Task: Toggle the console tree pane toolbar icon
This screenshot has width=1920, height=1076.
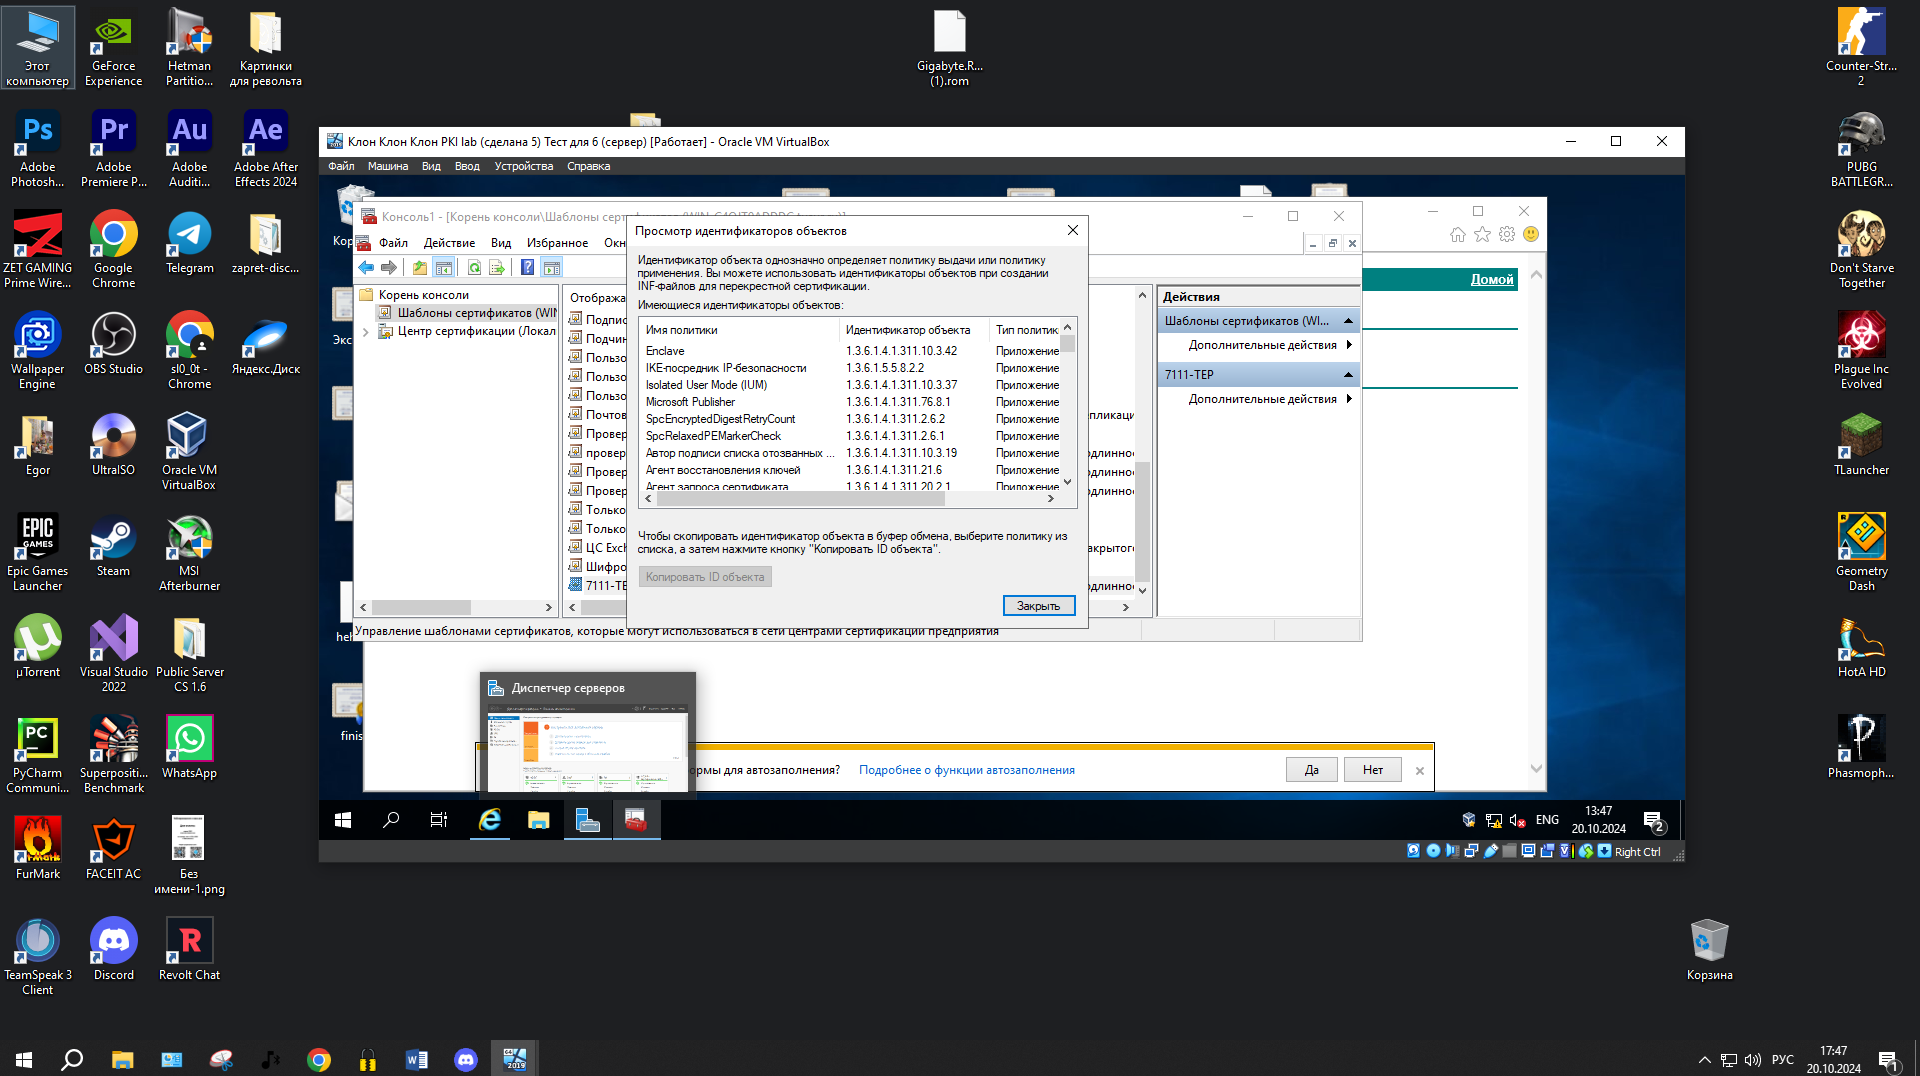Action: pos(444,268)
